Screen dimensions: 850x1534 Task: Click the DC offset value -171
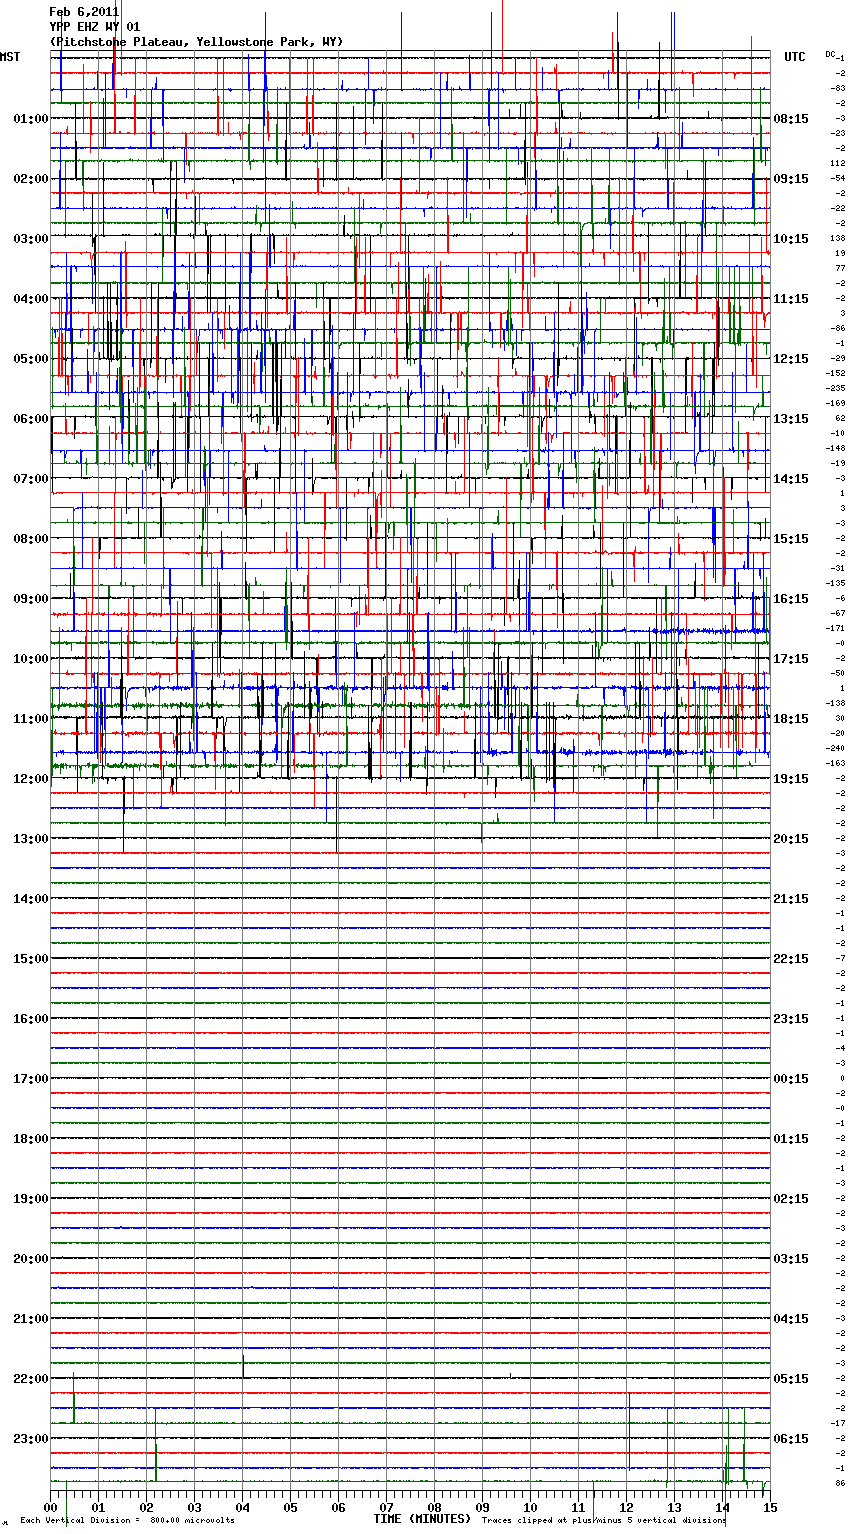click(x=836, y=628)
